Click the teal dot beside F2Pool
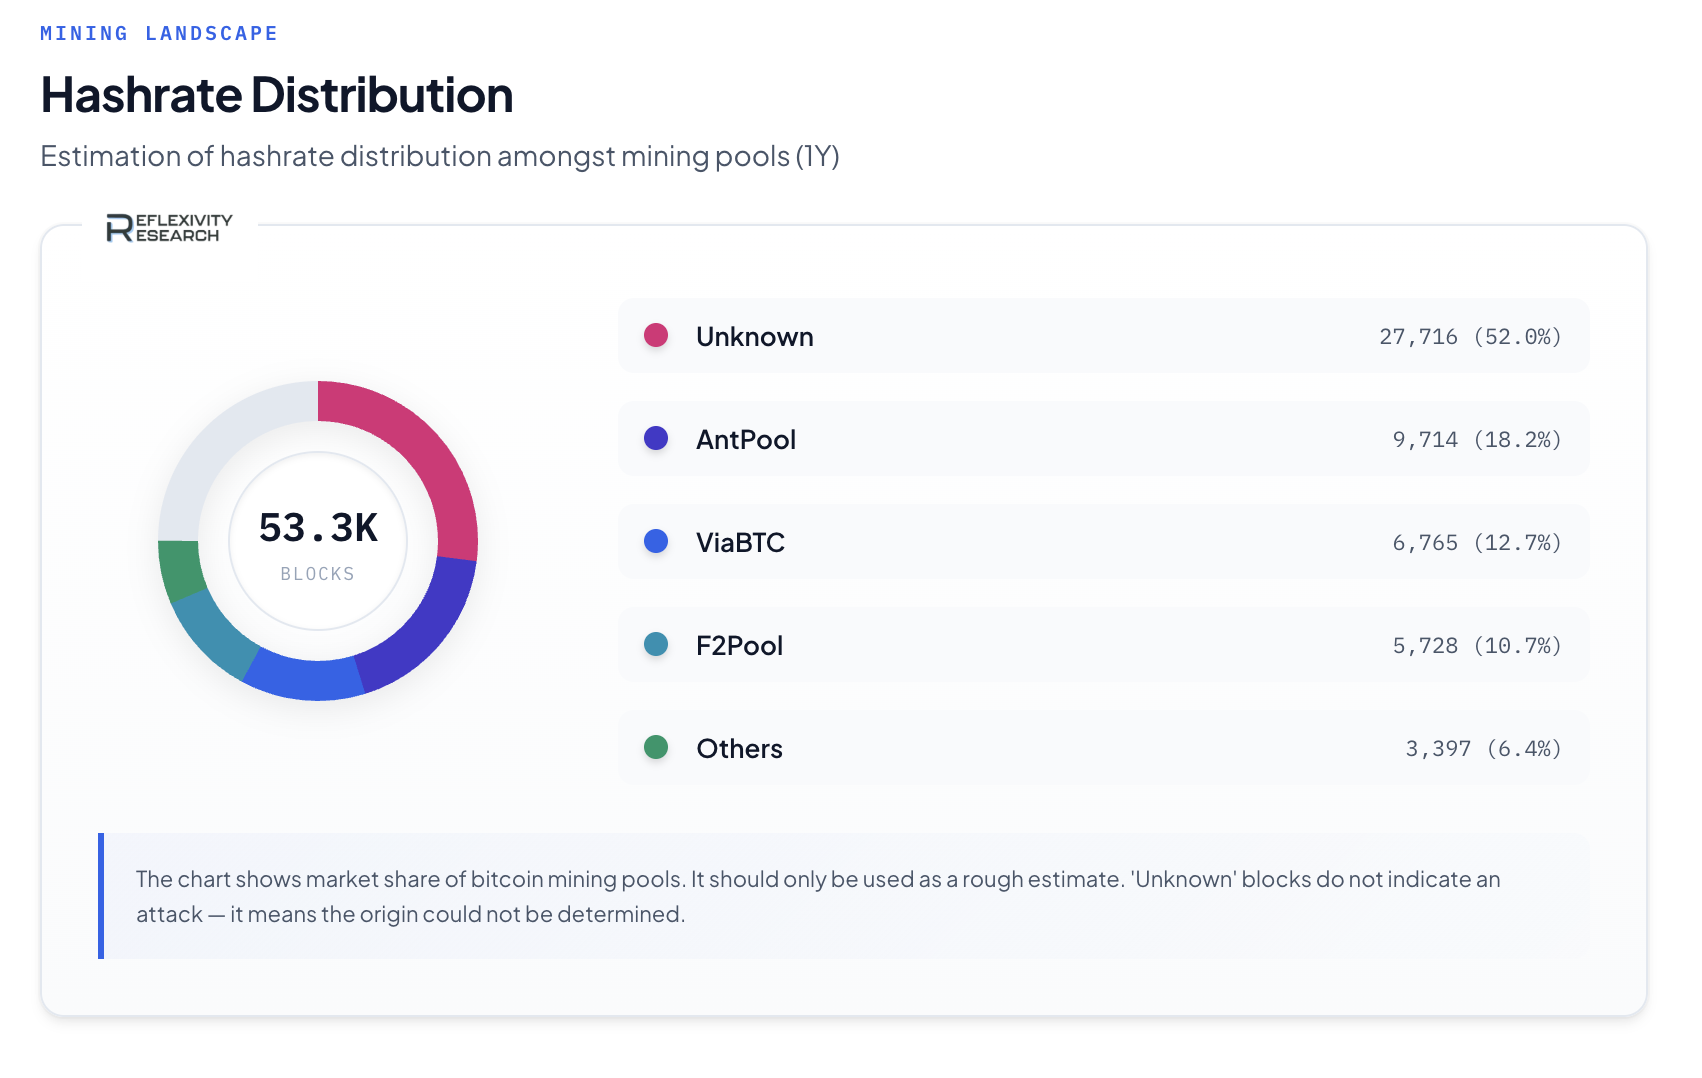Image resolution: width=1702 pixels, height=1078 pixels. click(x=656, y=644)
